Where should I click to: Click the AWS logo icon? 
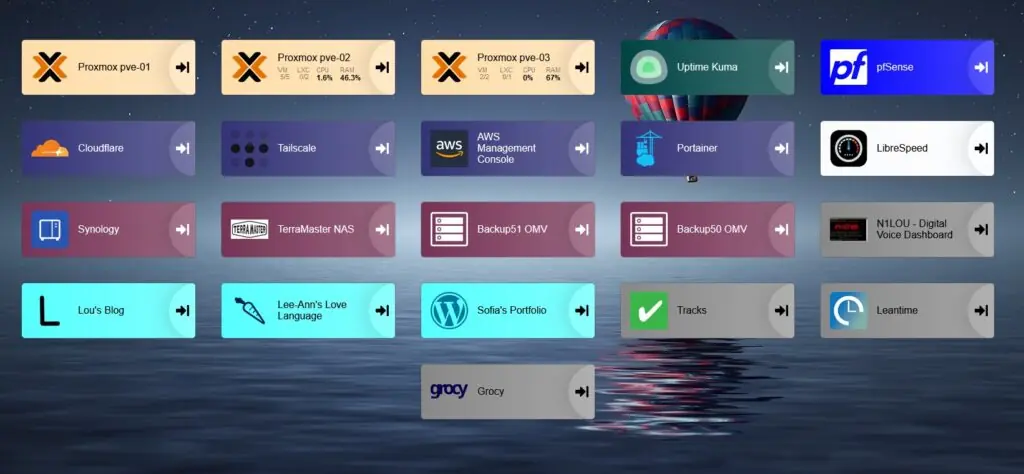point(449,148)
